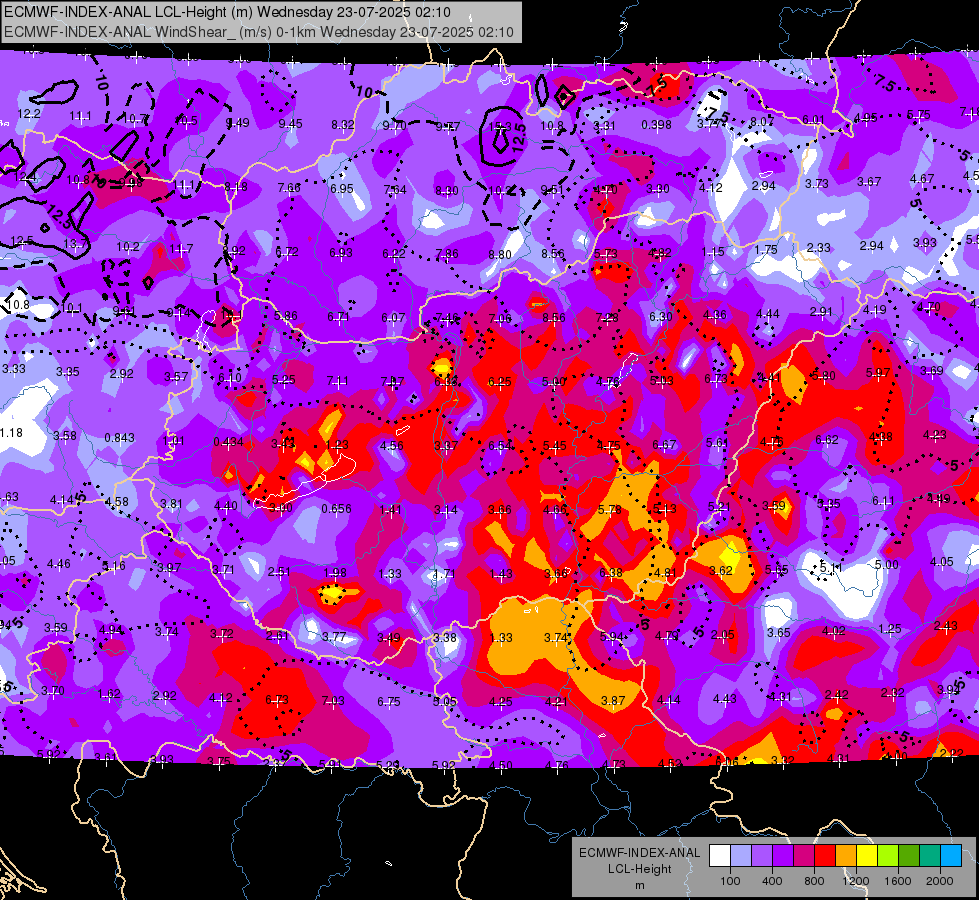Click the wind shear value 8.32
979x900 pixels.
tap(343, 125)
